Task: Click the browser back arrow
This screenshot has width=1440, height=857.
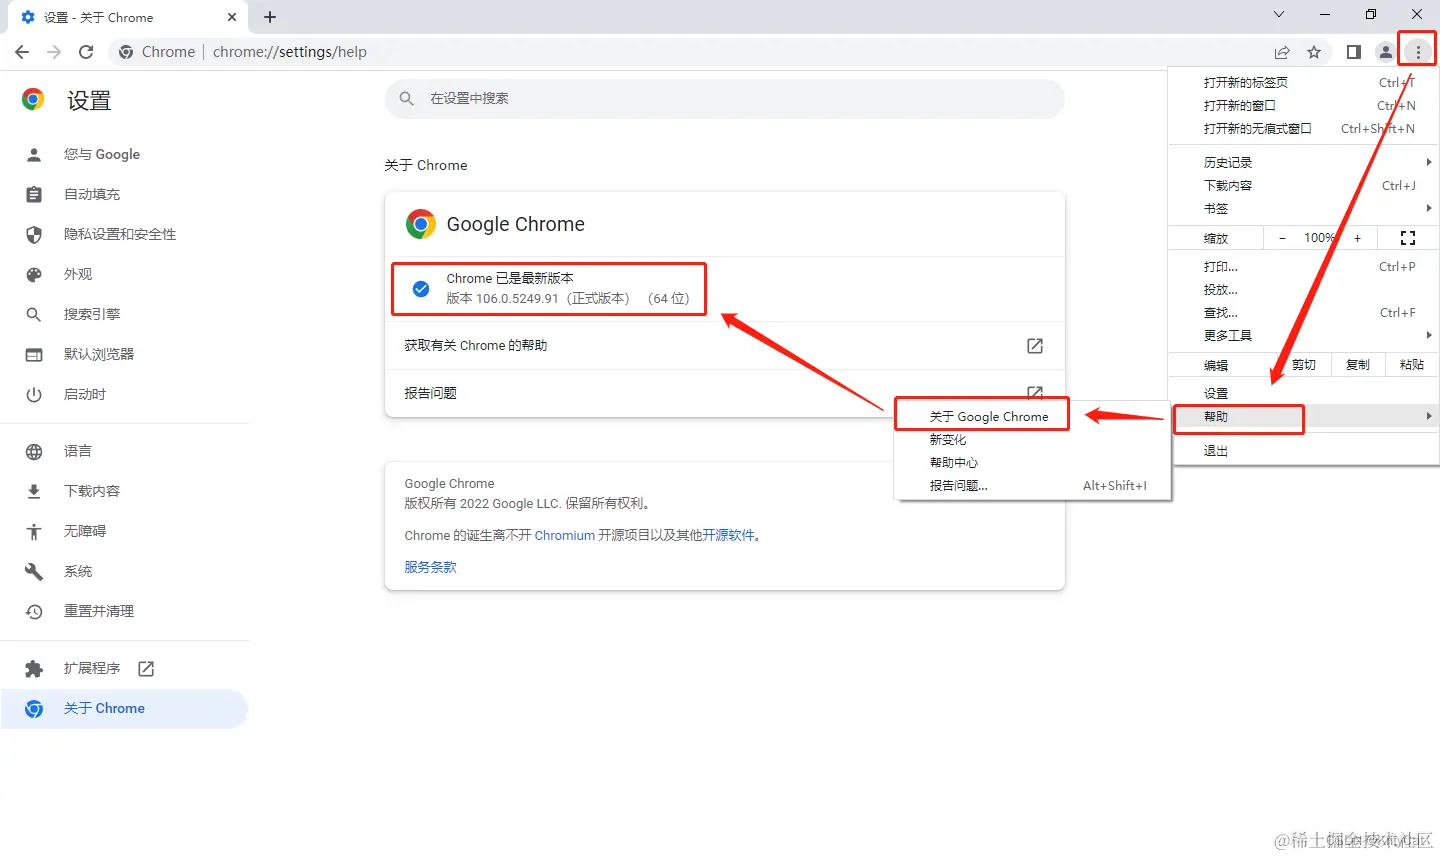Action: coord(22,52)
